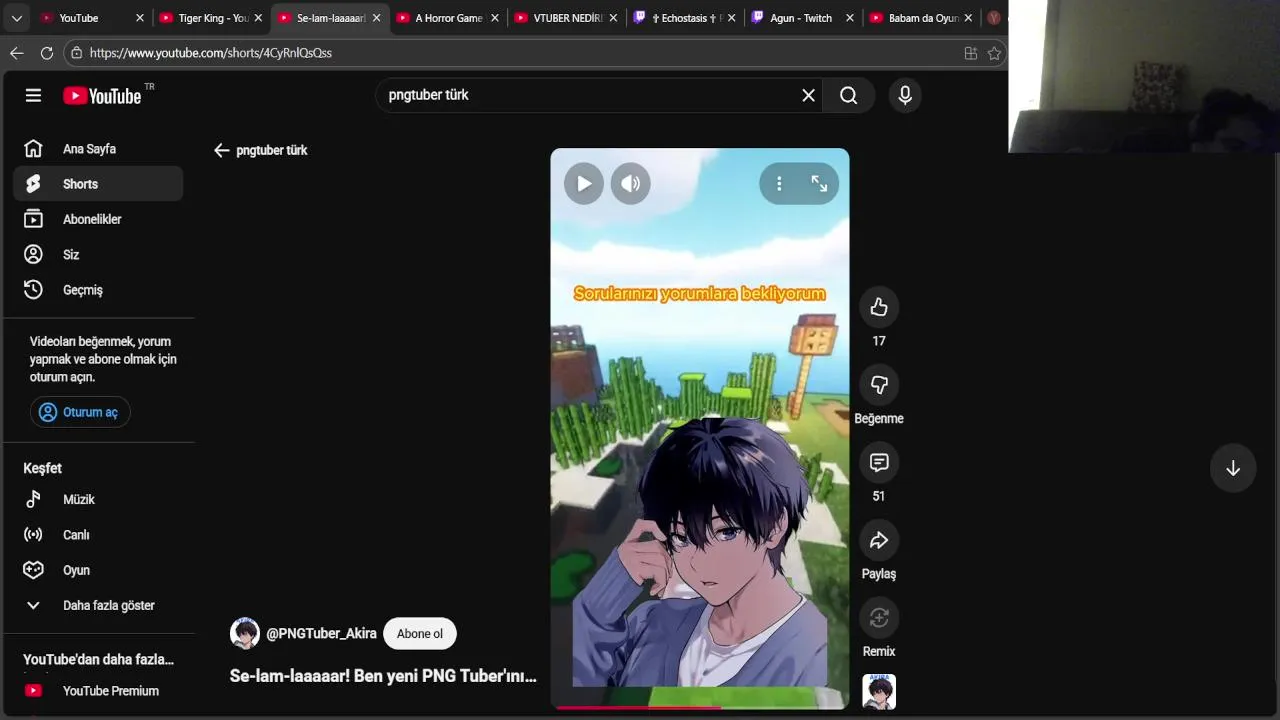
Task: Click the PNGTuber_Akira channel avatar
Action: [245, 633]
